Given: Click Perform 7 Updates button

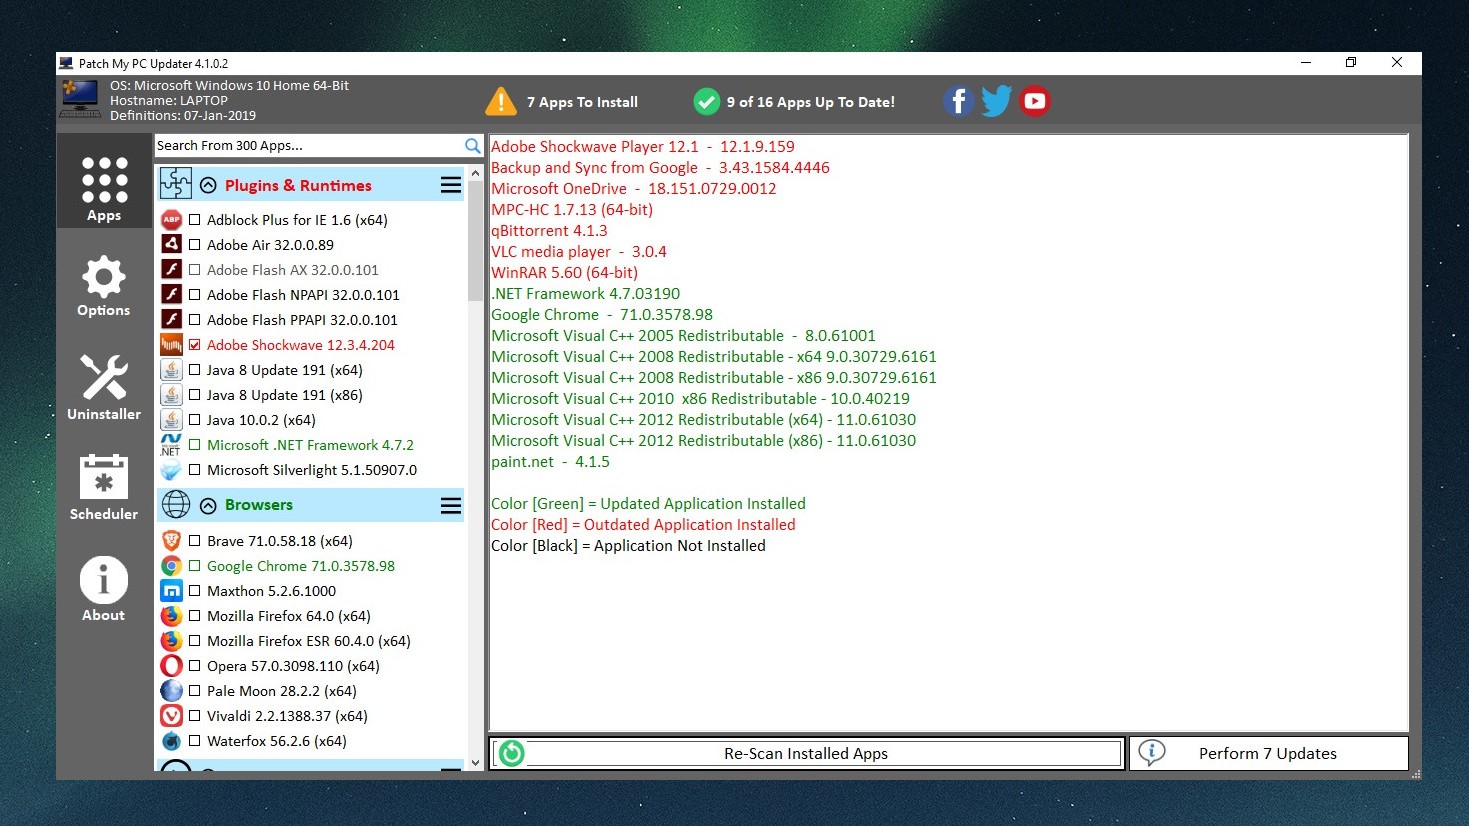Looking at the screenshot, I should (1268, 753).
